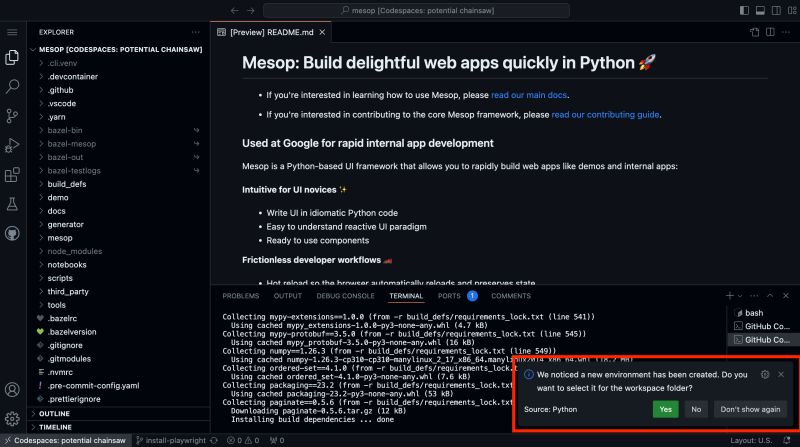Screen dimensions: 800x447
Task: Switch to the Problems panel tab
Action: coord(240,296)
